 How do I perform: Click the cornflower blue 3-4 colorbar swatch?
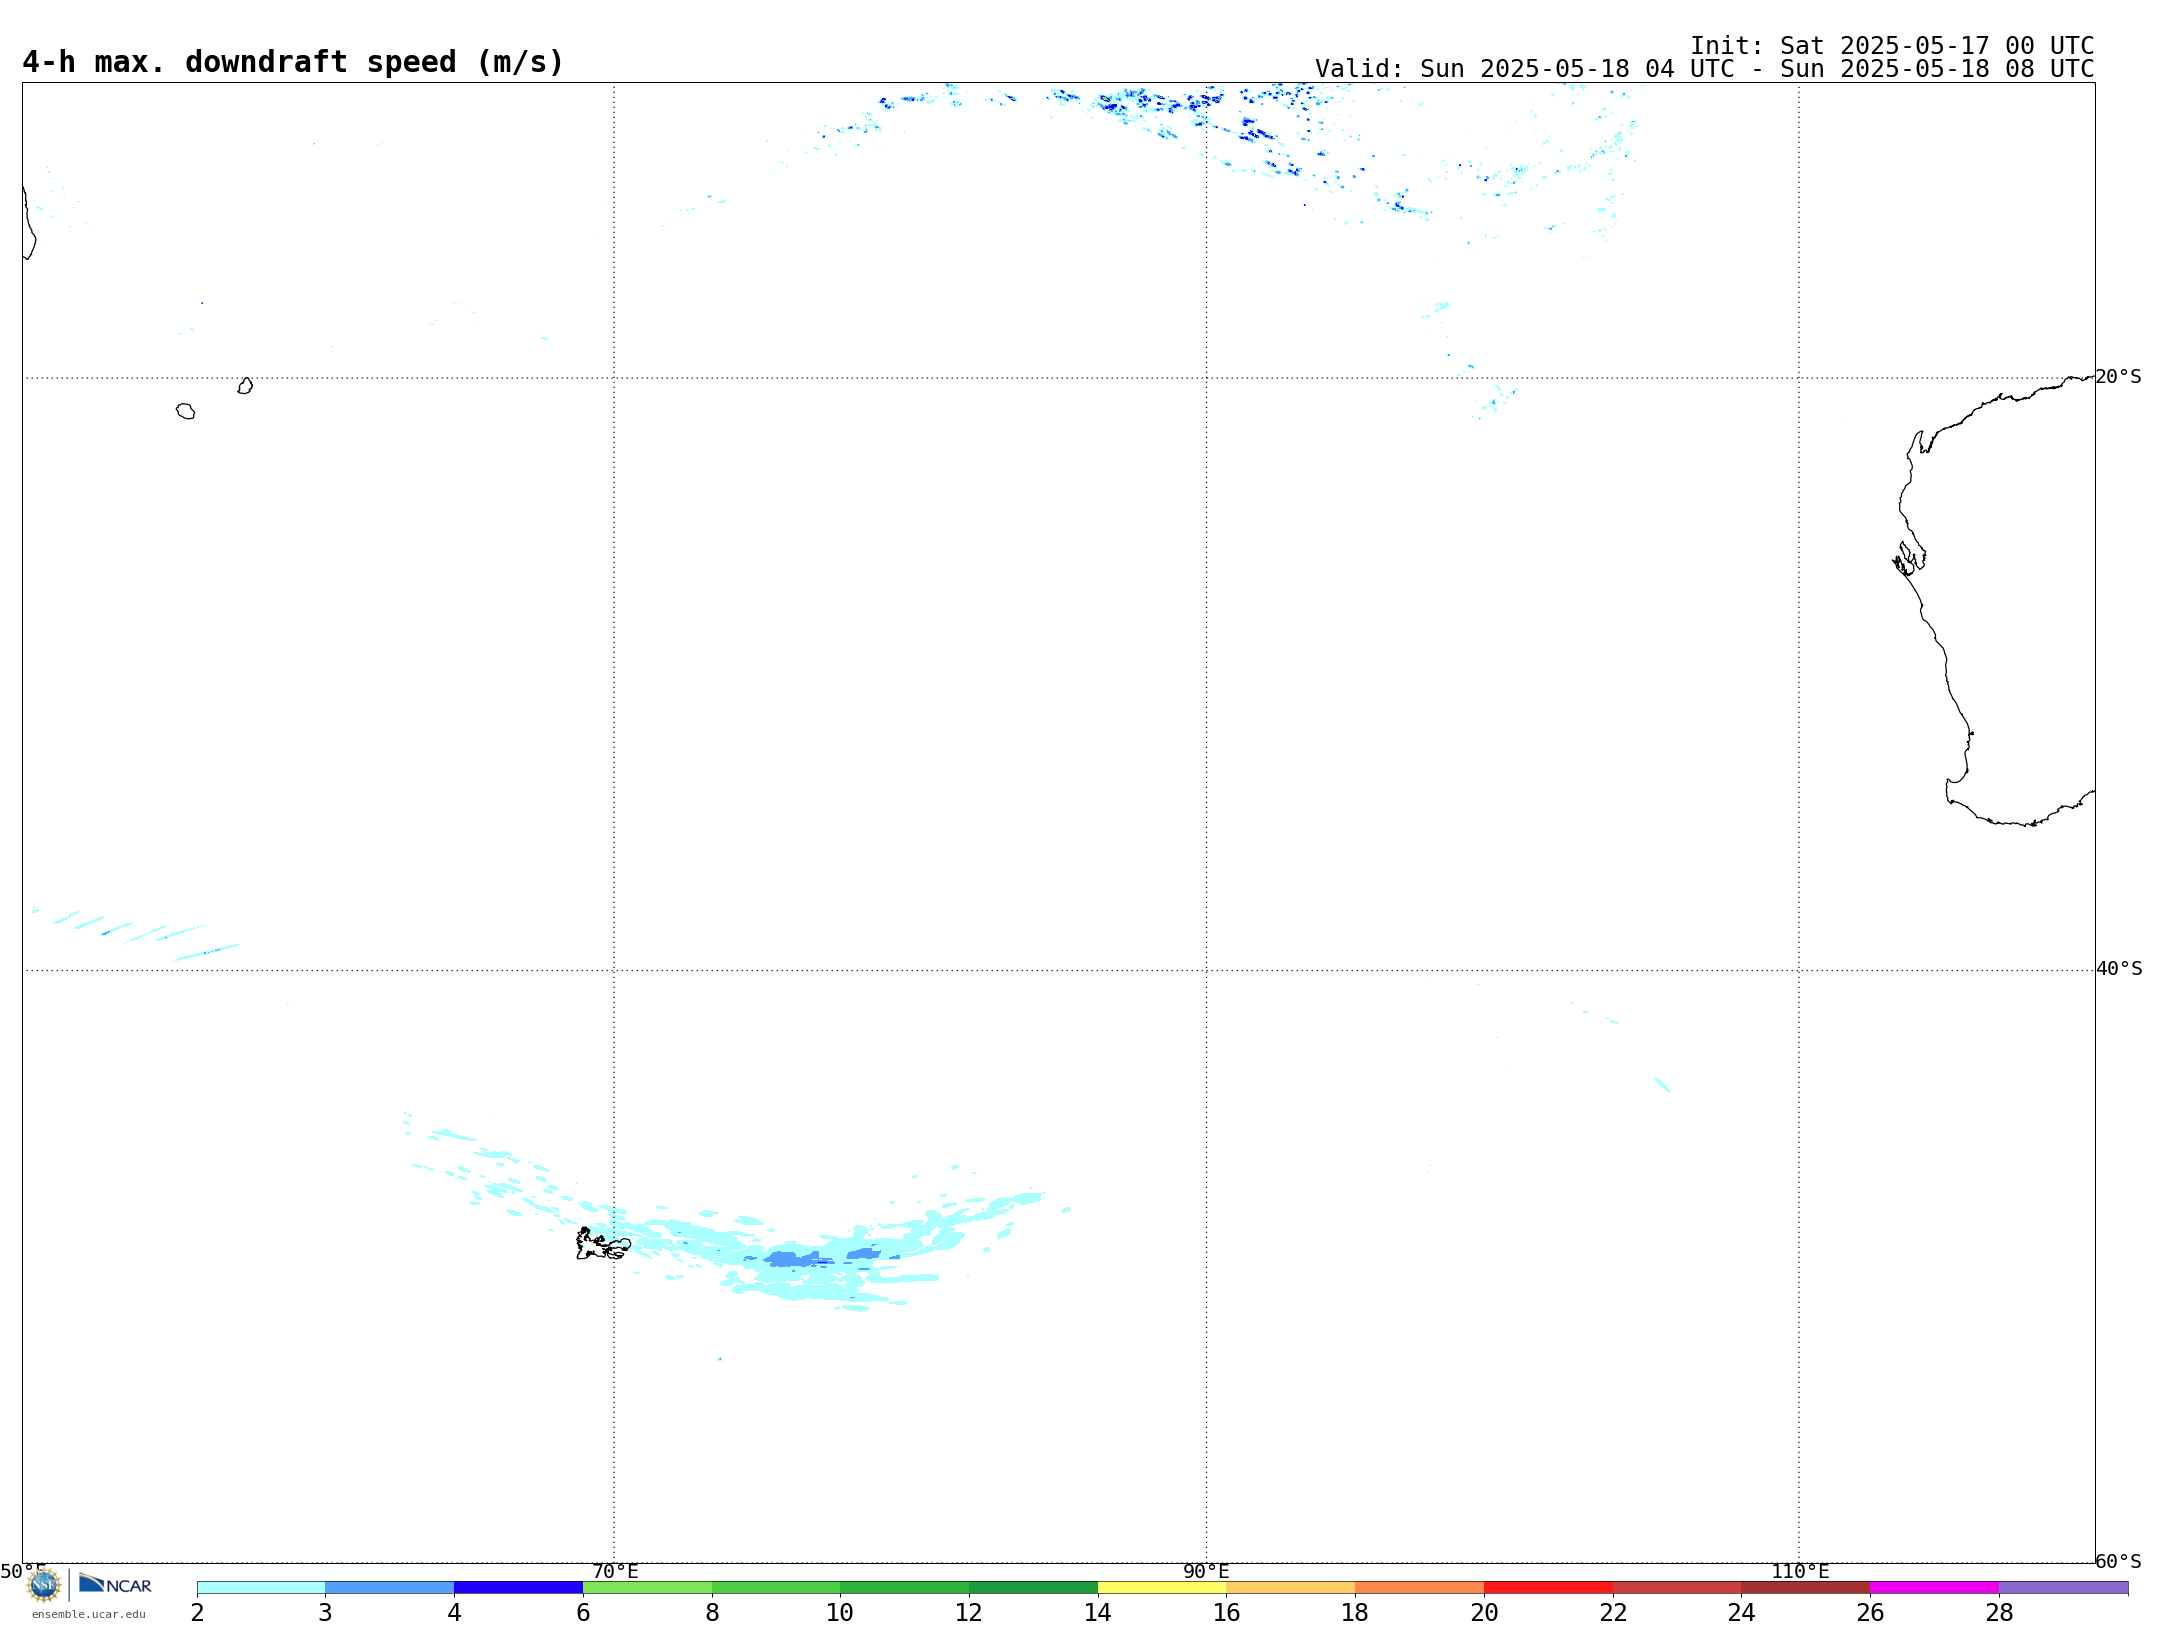point(390,1588)
